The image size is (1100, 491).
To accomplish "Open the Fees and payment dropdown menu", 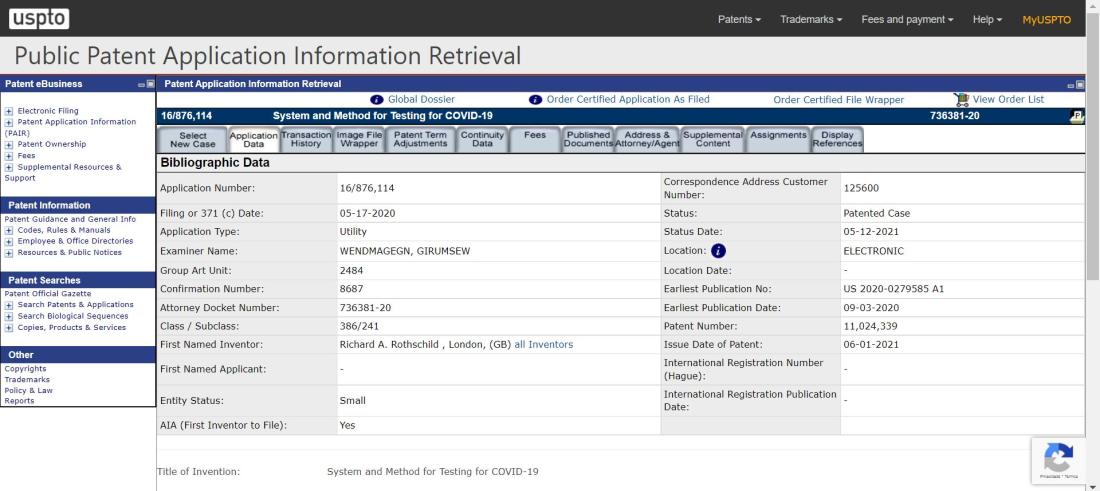I will (x=907, y=20).
